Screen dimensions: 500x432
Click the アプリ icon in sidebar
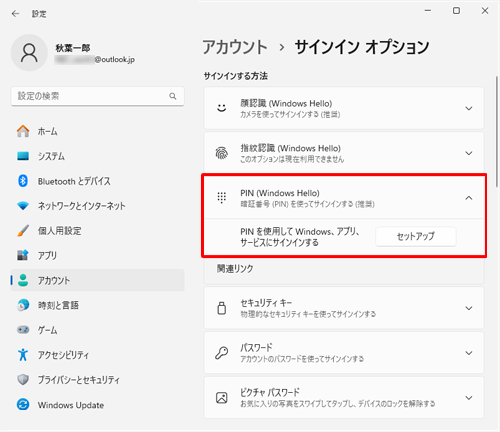click(x=23, y=255)
